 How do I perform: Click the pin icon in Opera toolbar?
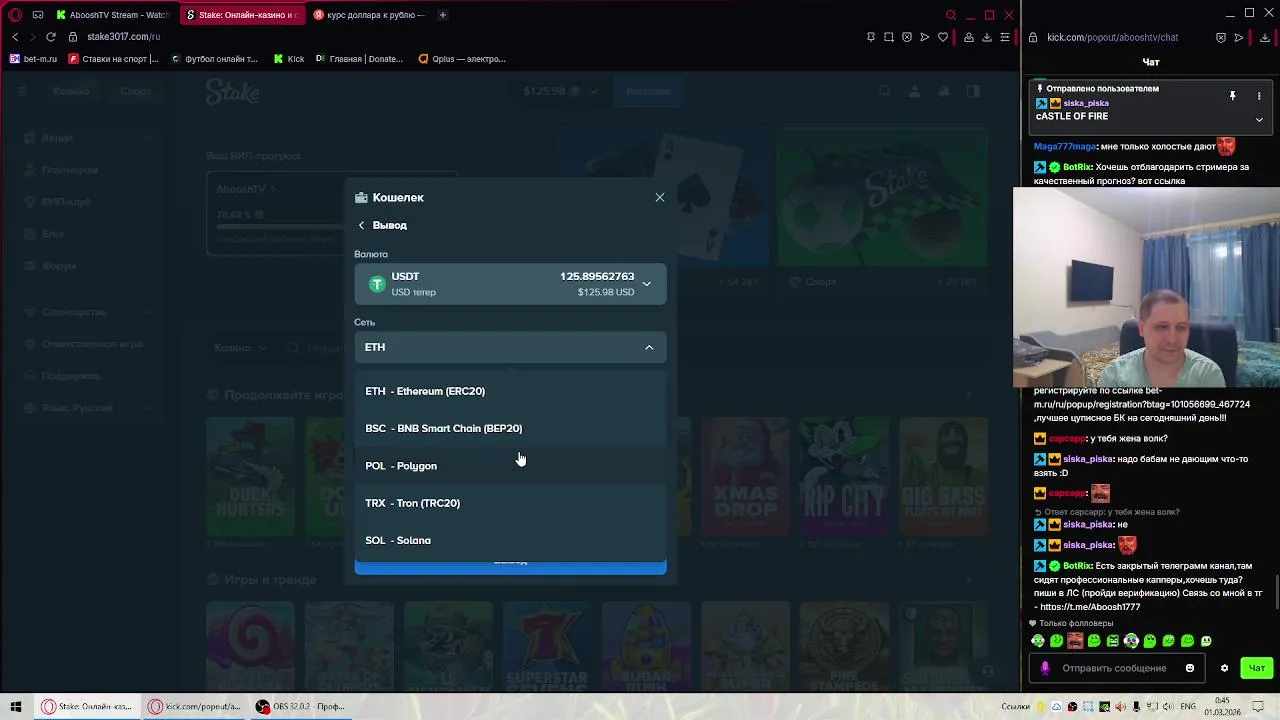pos(870,37)
